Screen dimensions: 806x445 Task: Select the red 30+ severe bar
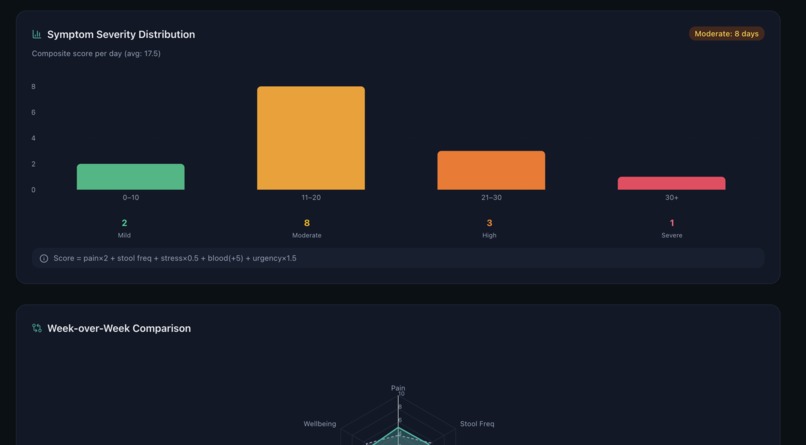tap(671, 183)
